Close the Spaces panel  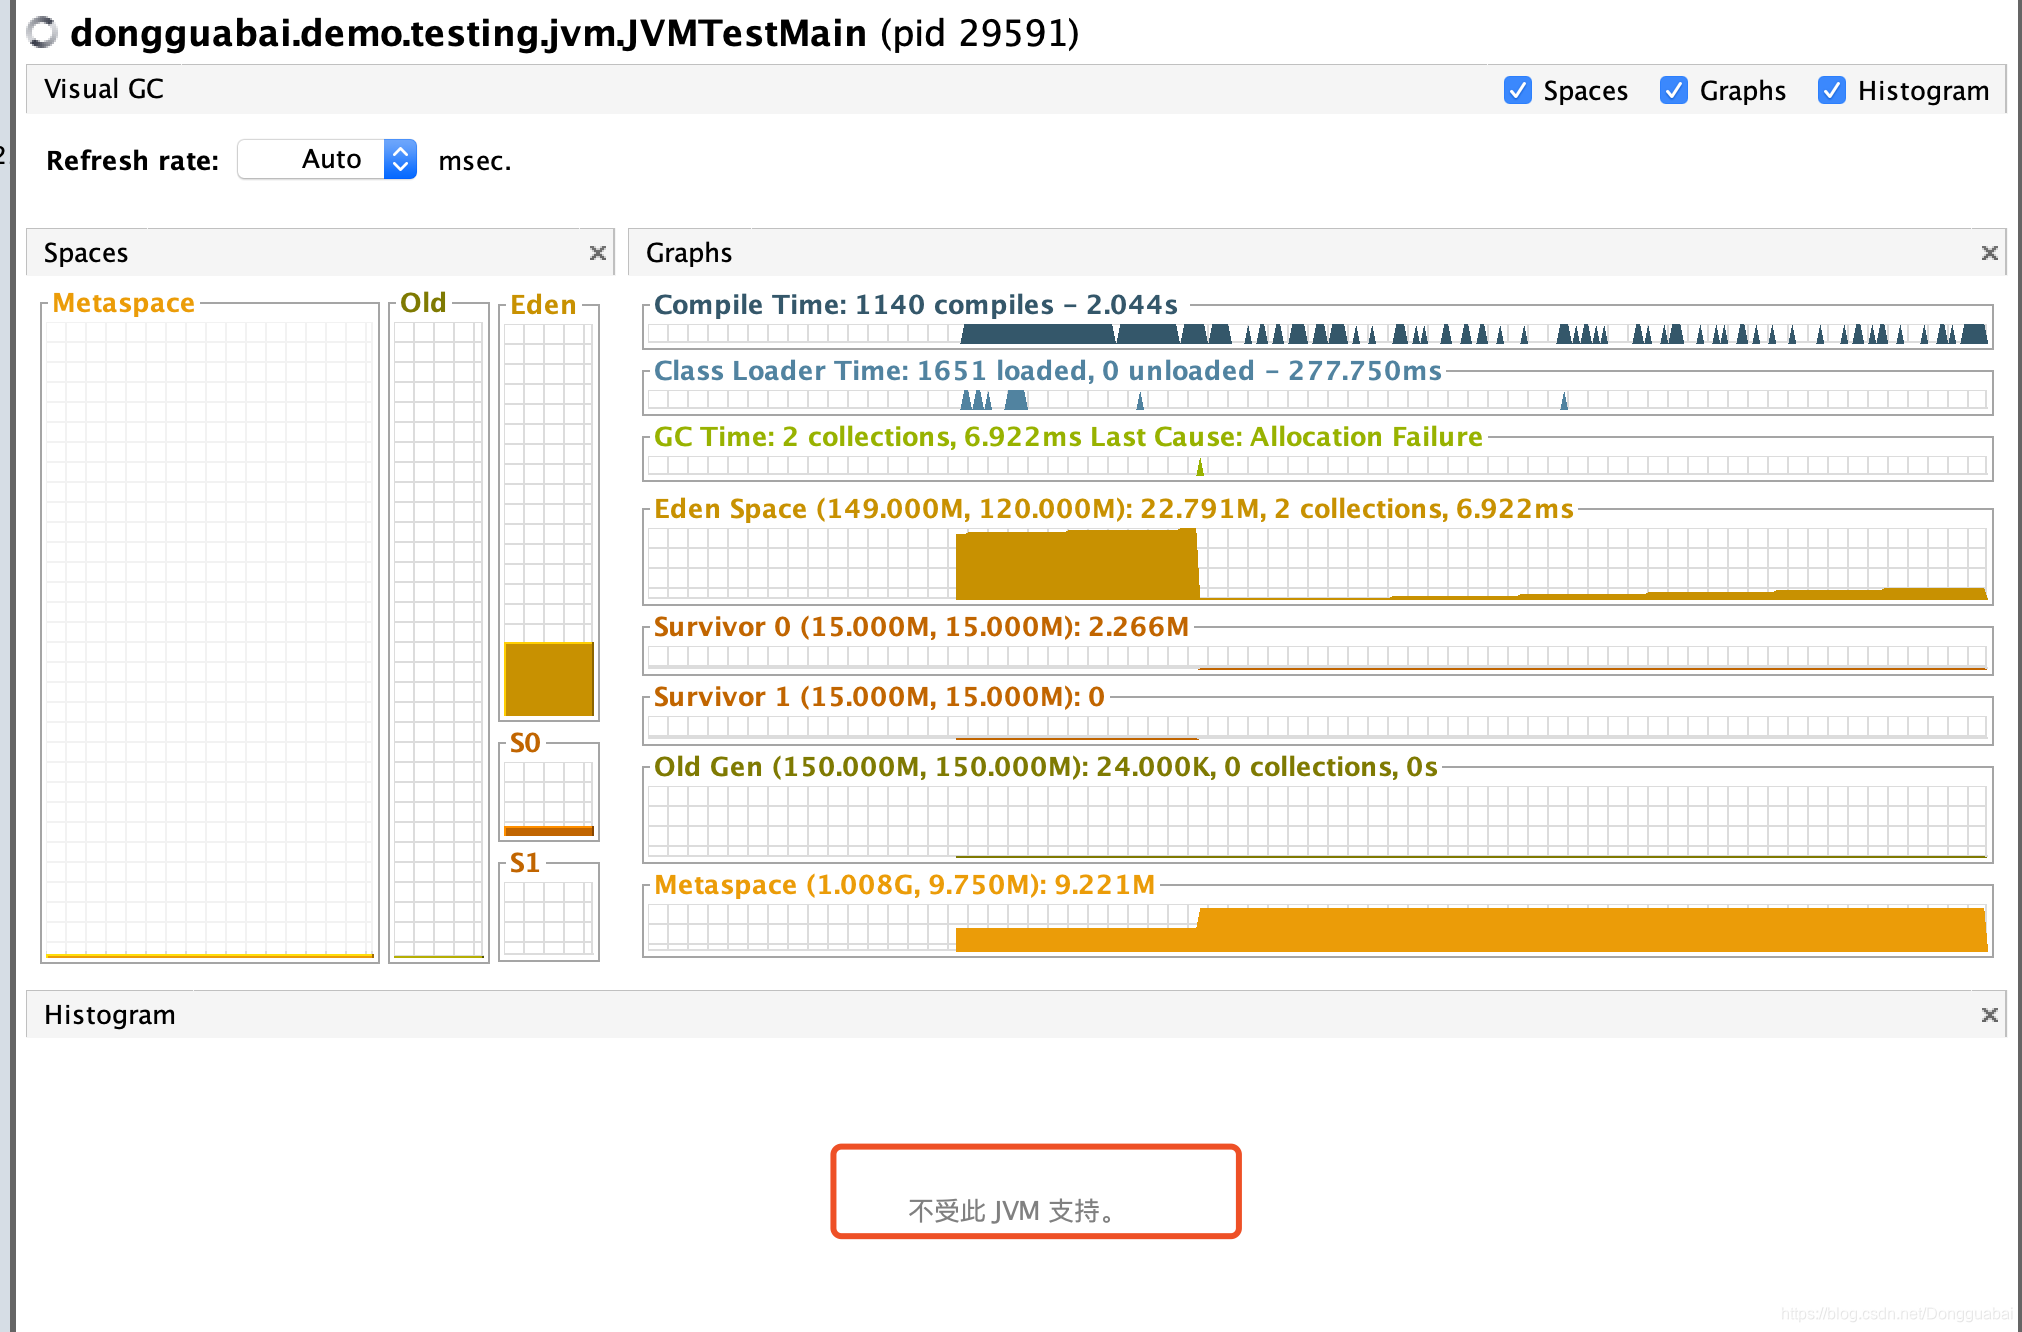[598, 252]
